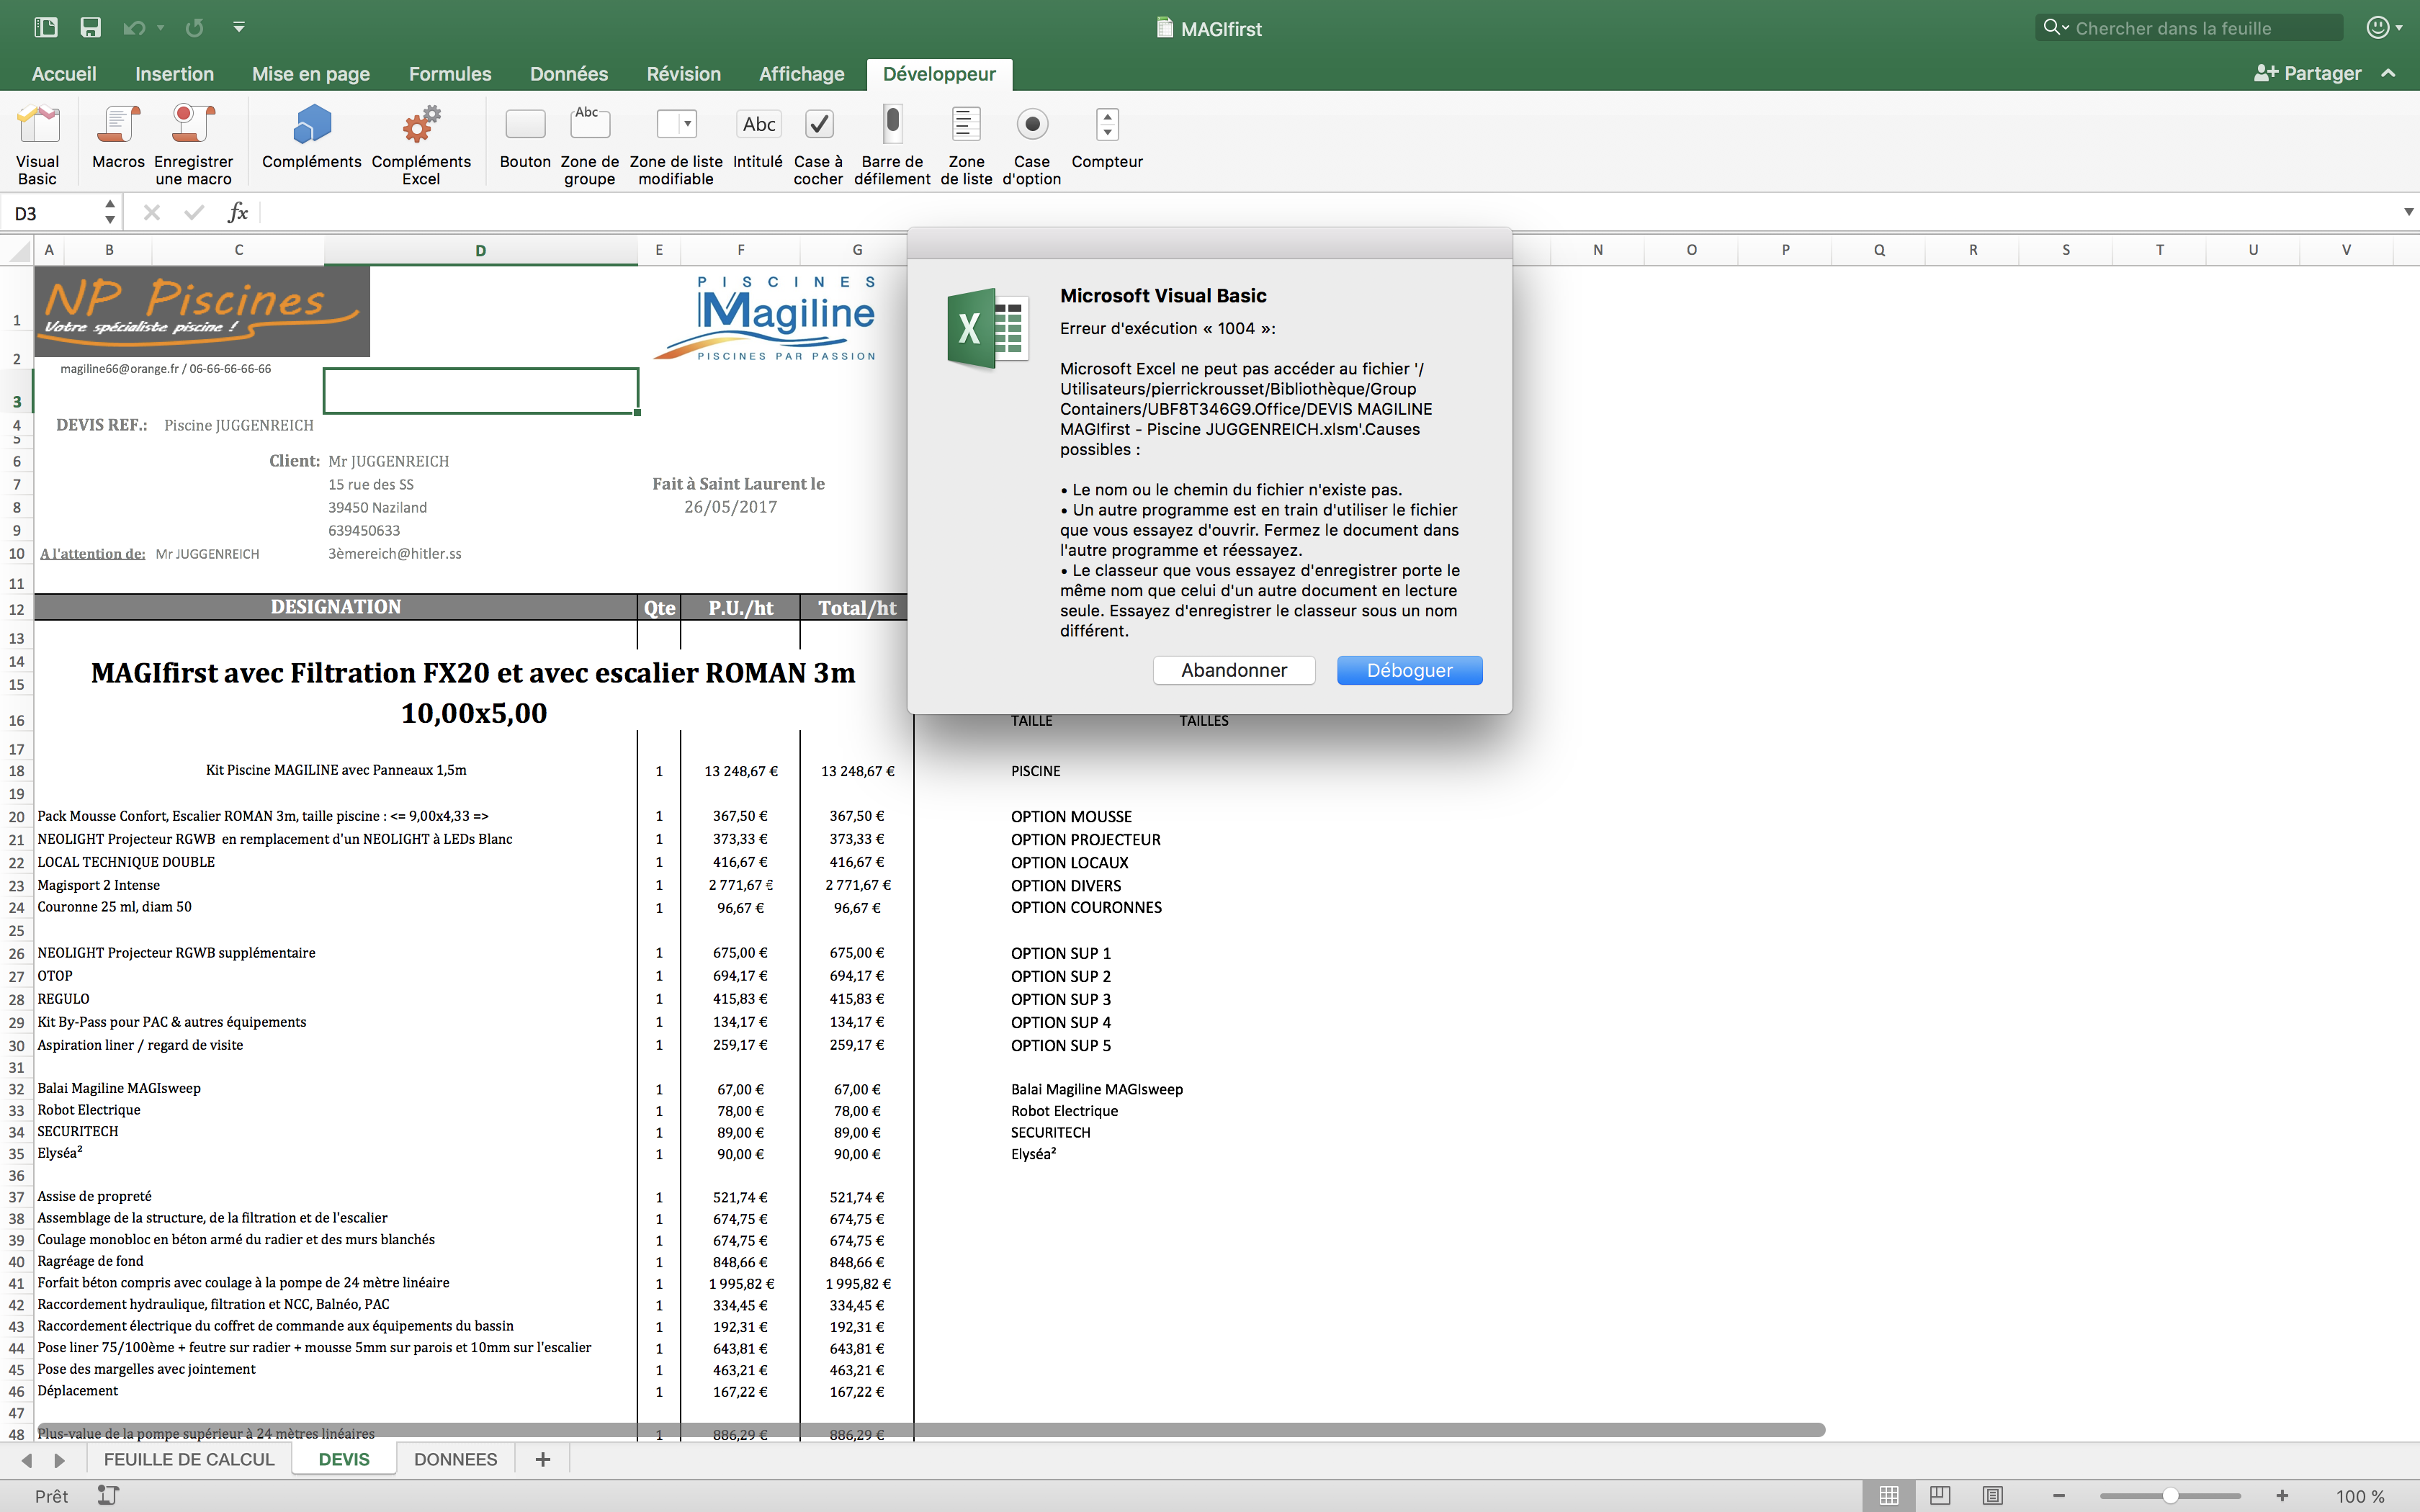Viewport: 2420px width, 1512px height.
Task: Switch to FEUILLE DE CALCUL sheet
Action: pyautogui.click(x=189, y=1460)
